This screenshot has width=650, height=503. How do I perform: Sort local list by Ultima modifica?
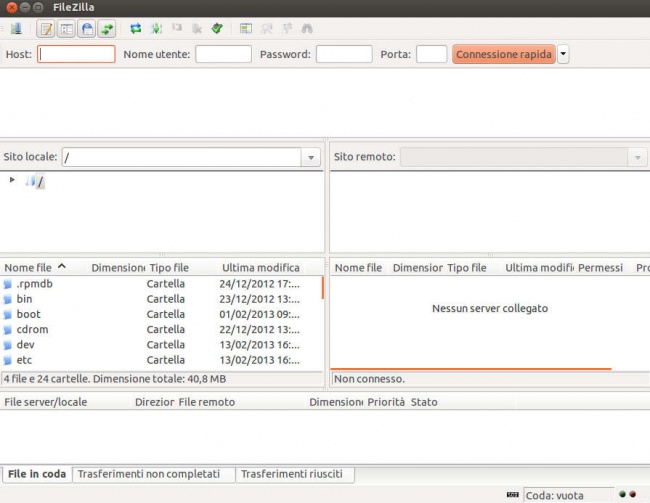261,268
